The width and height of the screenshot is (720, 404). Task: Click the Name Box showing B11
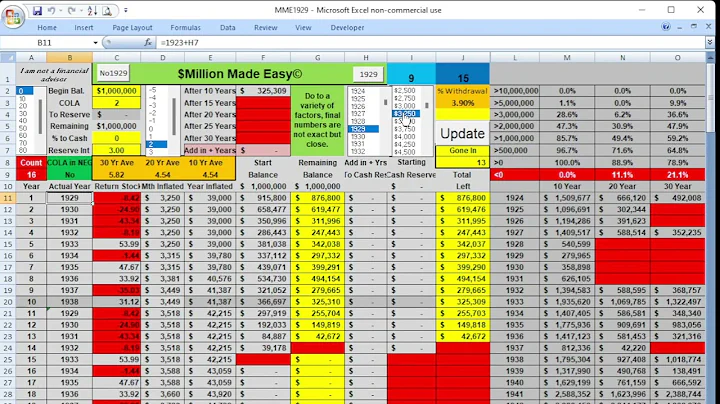[46, 43]
